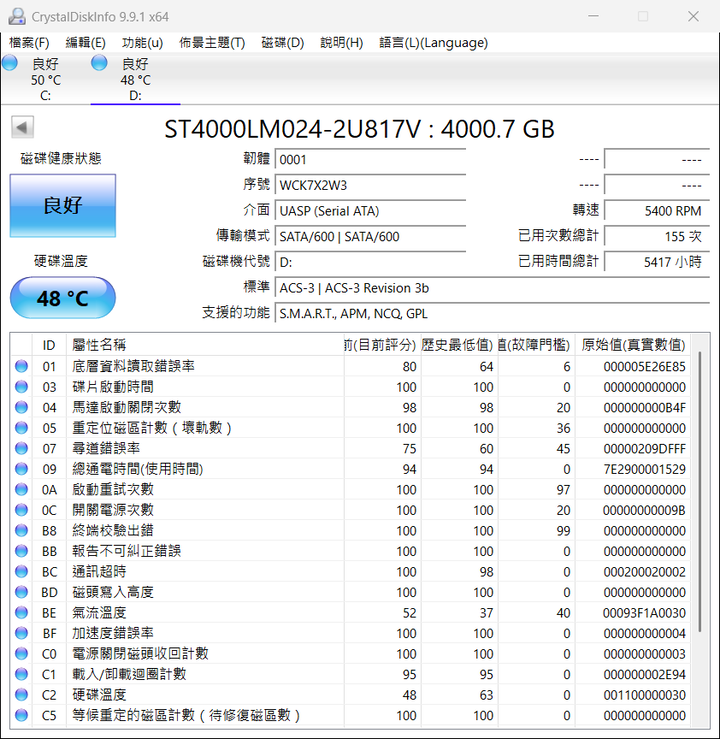The height and width of the screenshot is (739, 720).
Task: Click the status orb of attribute 05
Action: 21,428
